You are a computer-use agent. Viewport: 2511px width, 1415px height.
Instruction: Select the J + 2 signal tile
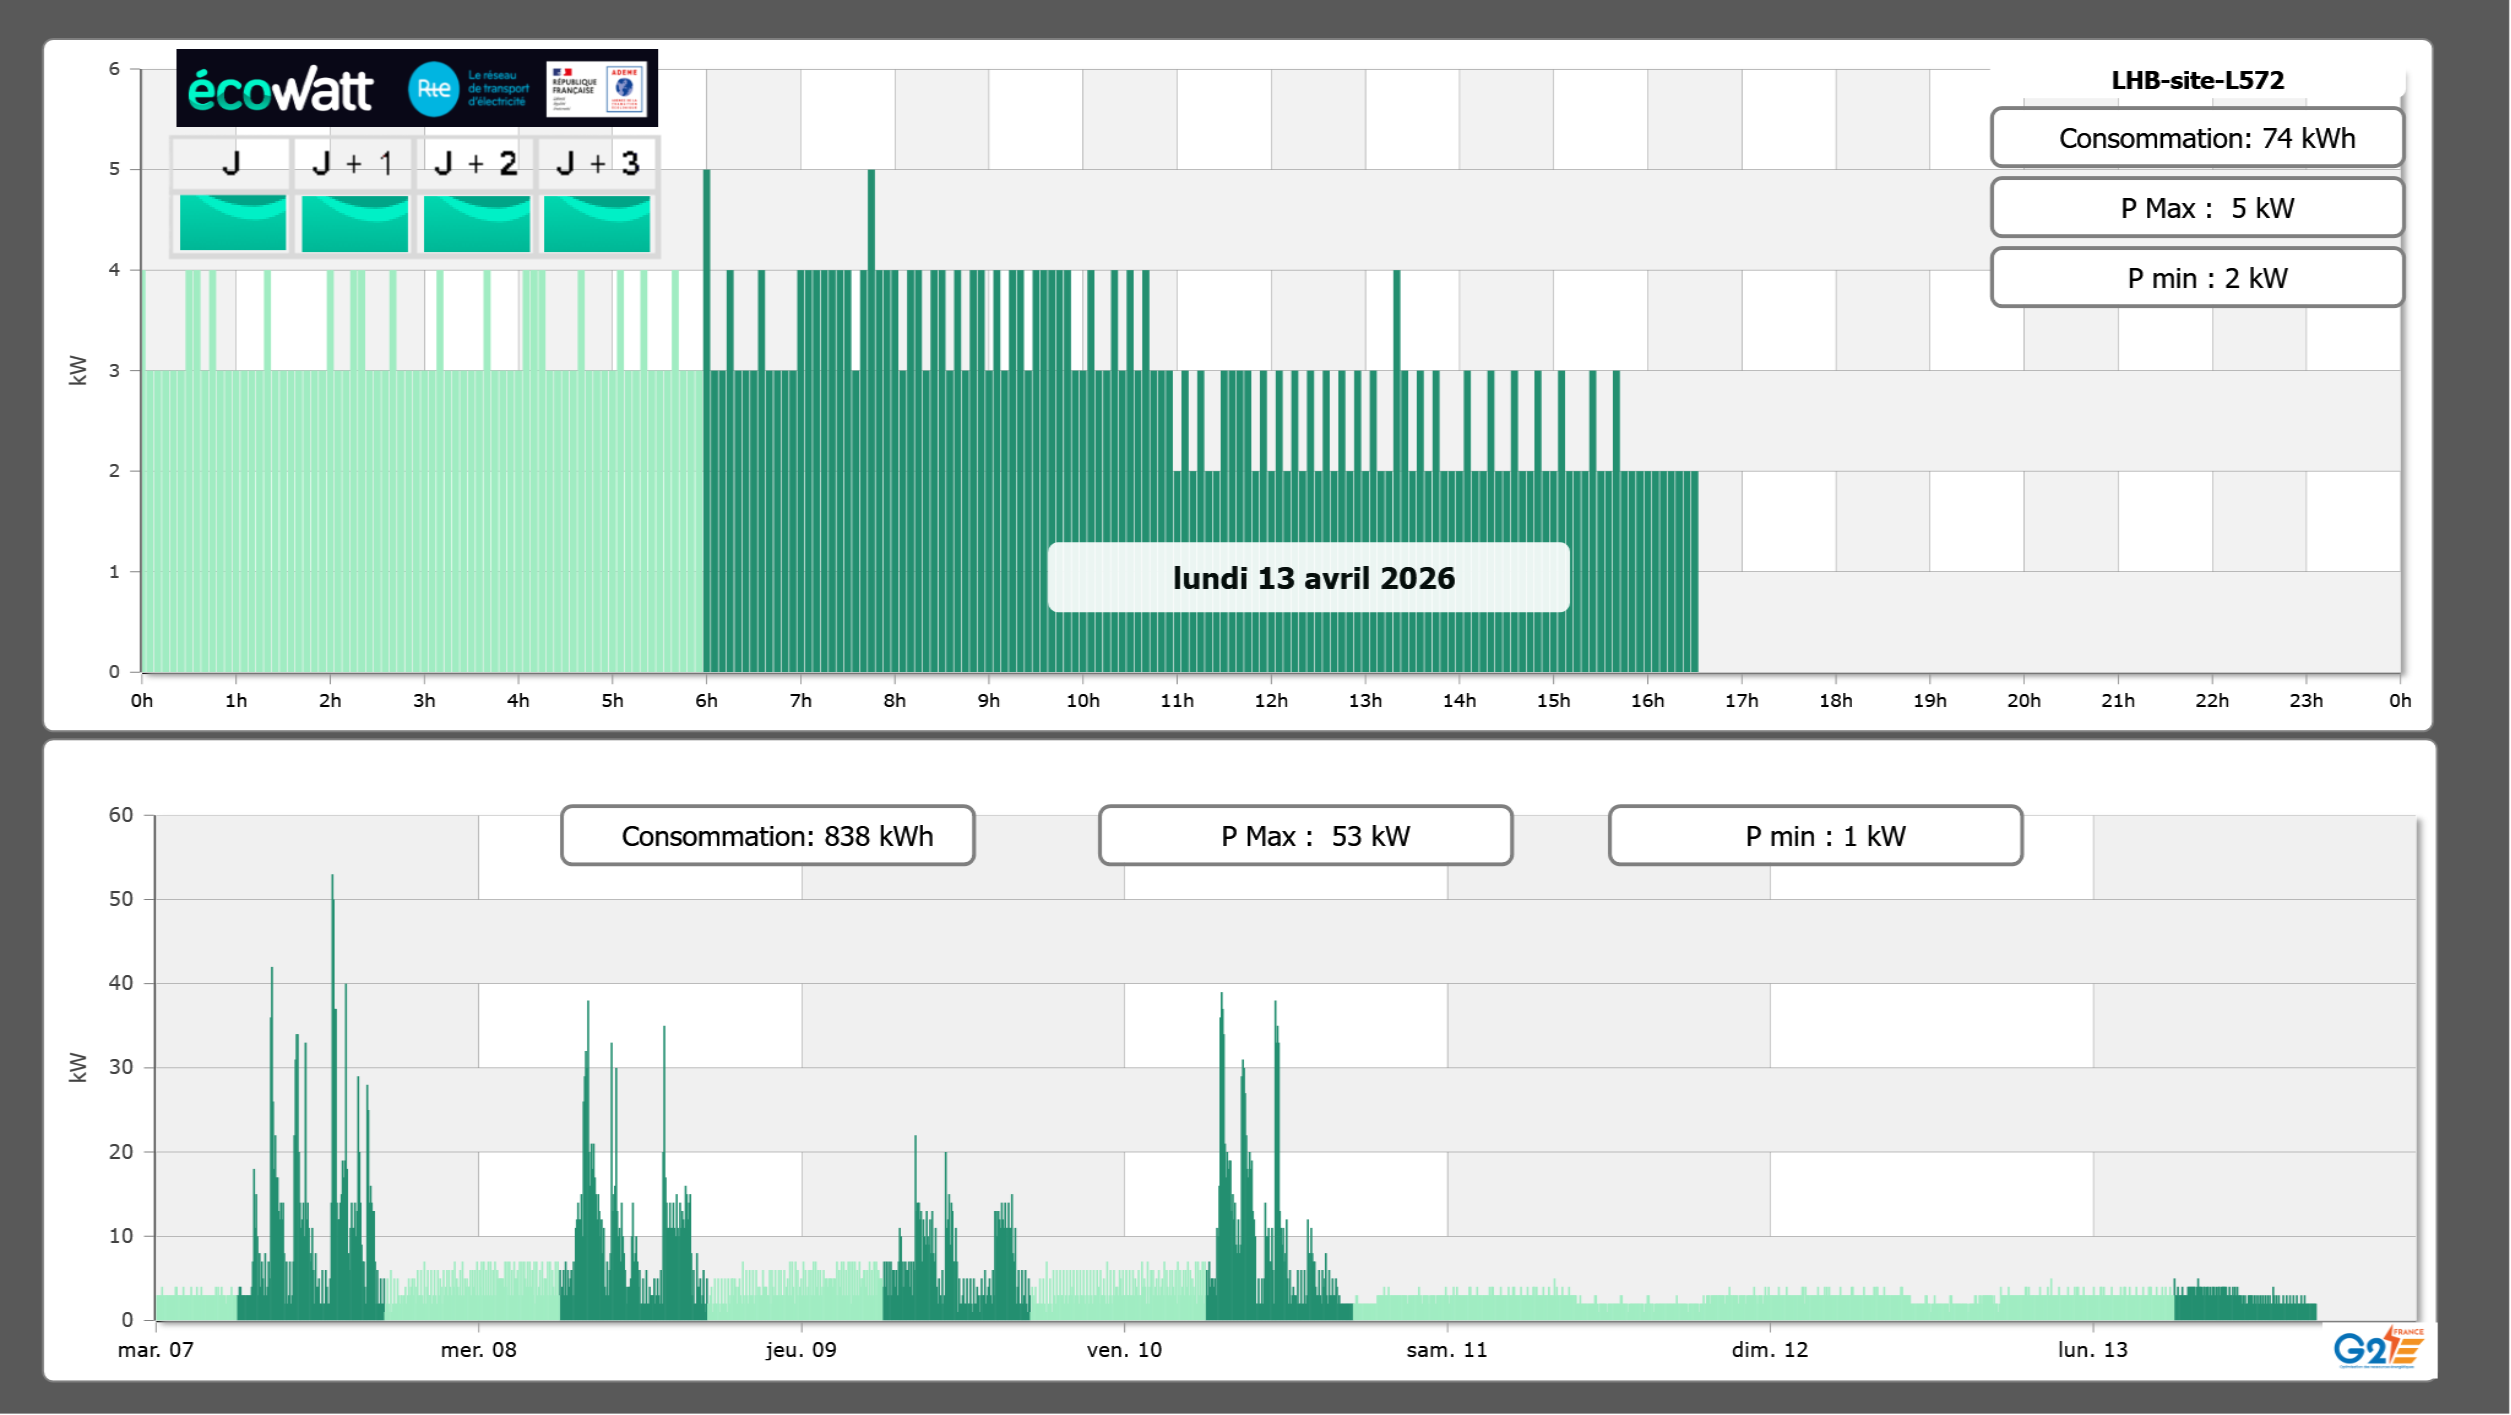(476, 222)
